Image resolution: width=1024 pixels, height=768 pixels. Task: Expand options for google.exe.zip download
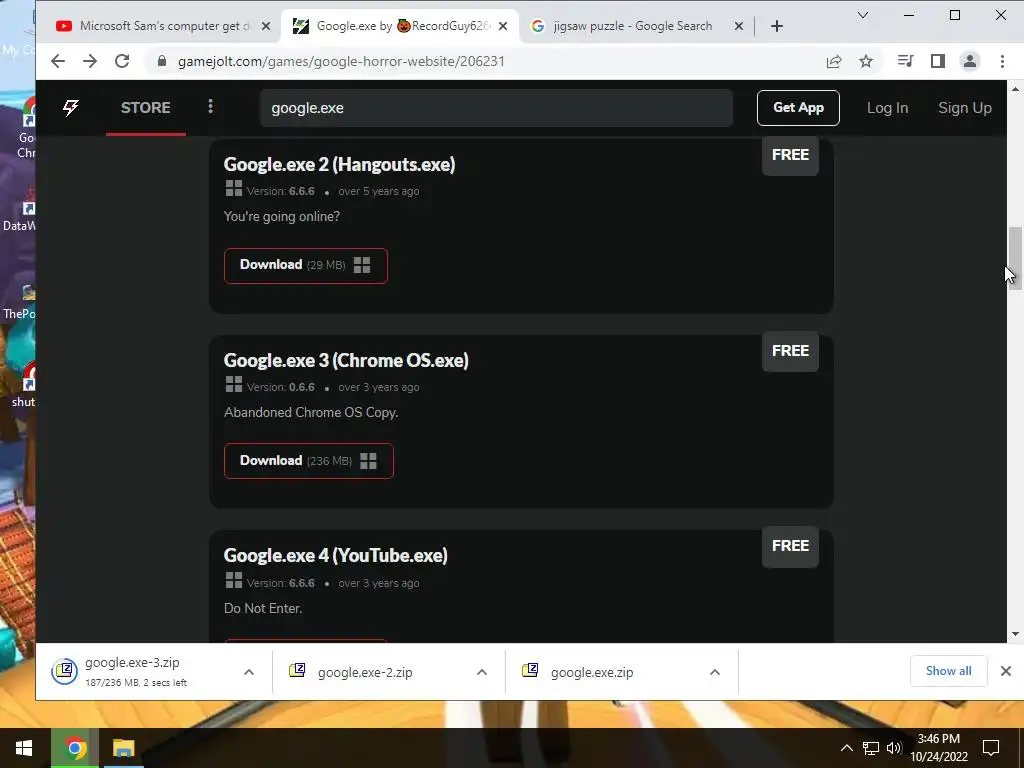click(x=715, y=672)
